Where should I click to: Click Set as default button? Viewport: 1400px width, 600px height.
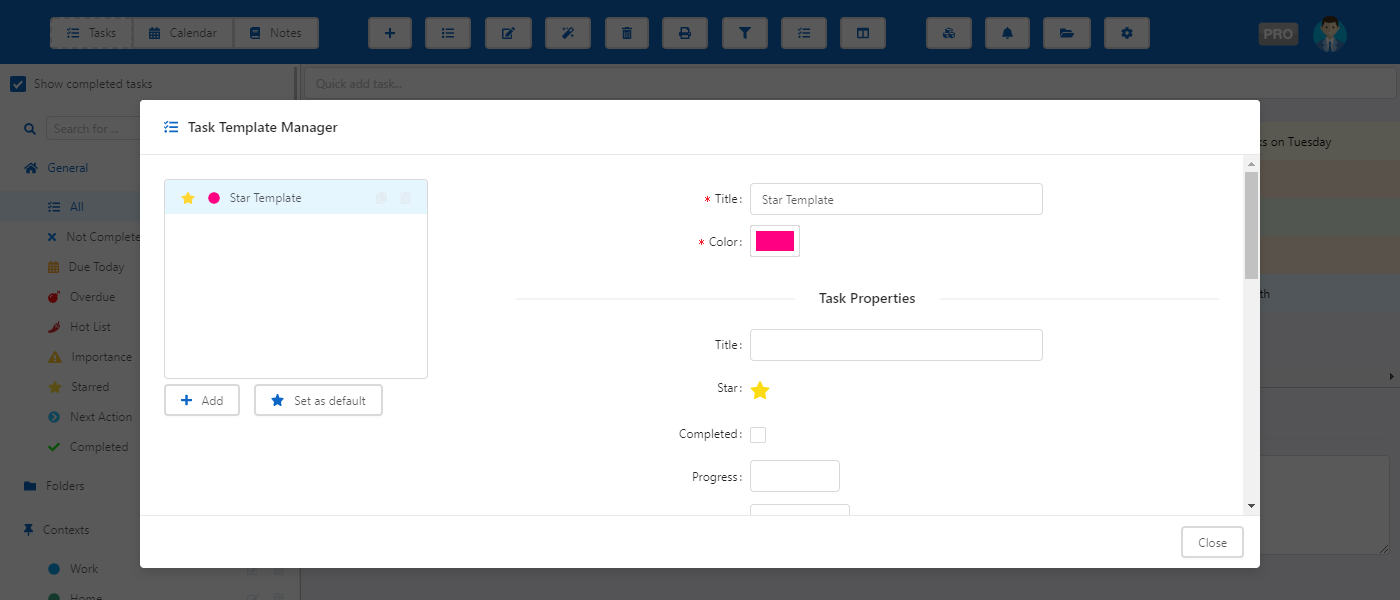pyautogui.click(x=318, y=400)
